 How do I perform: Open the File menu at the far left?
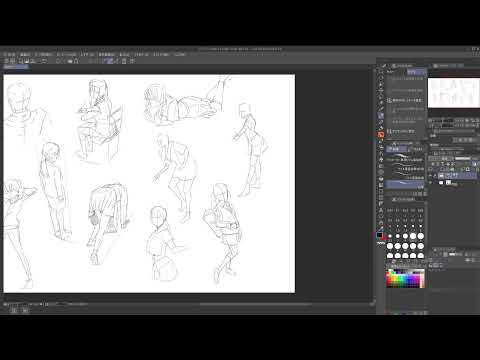[x=9, y=54]
